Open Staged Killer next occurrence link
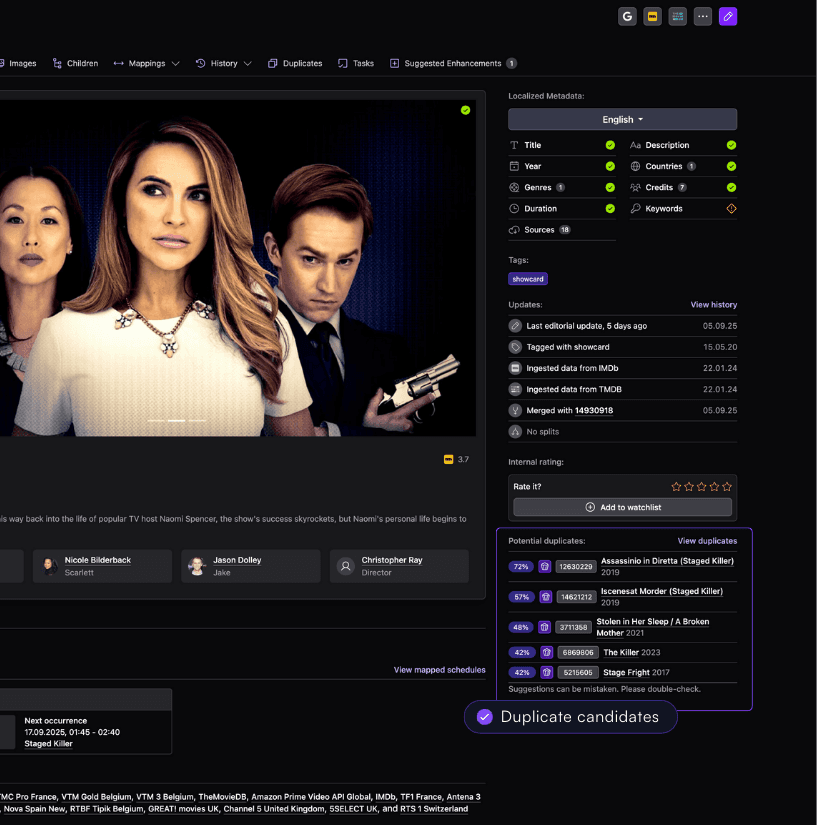The height and width of the screenshot is (825, 817). (x=48, y=743)
